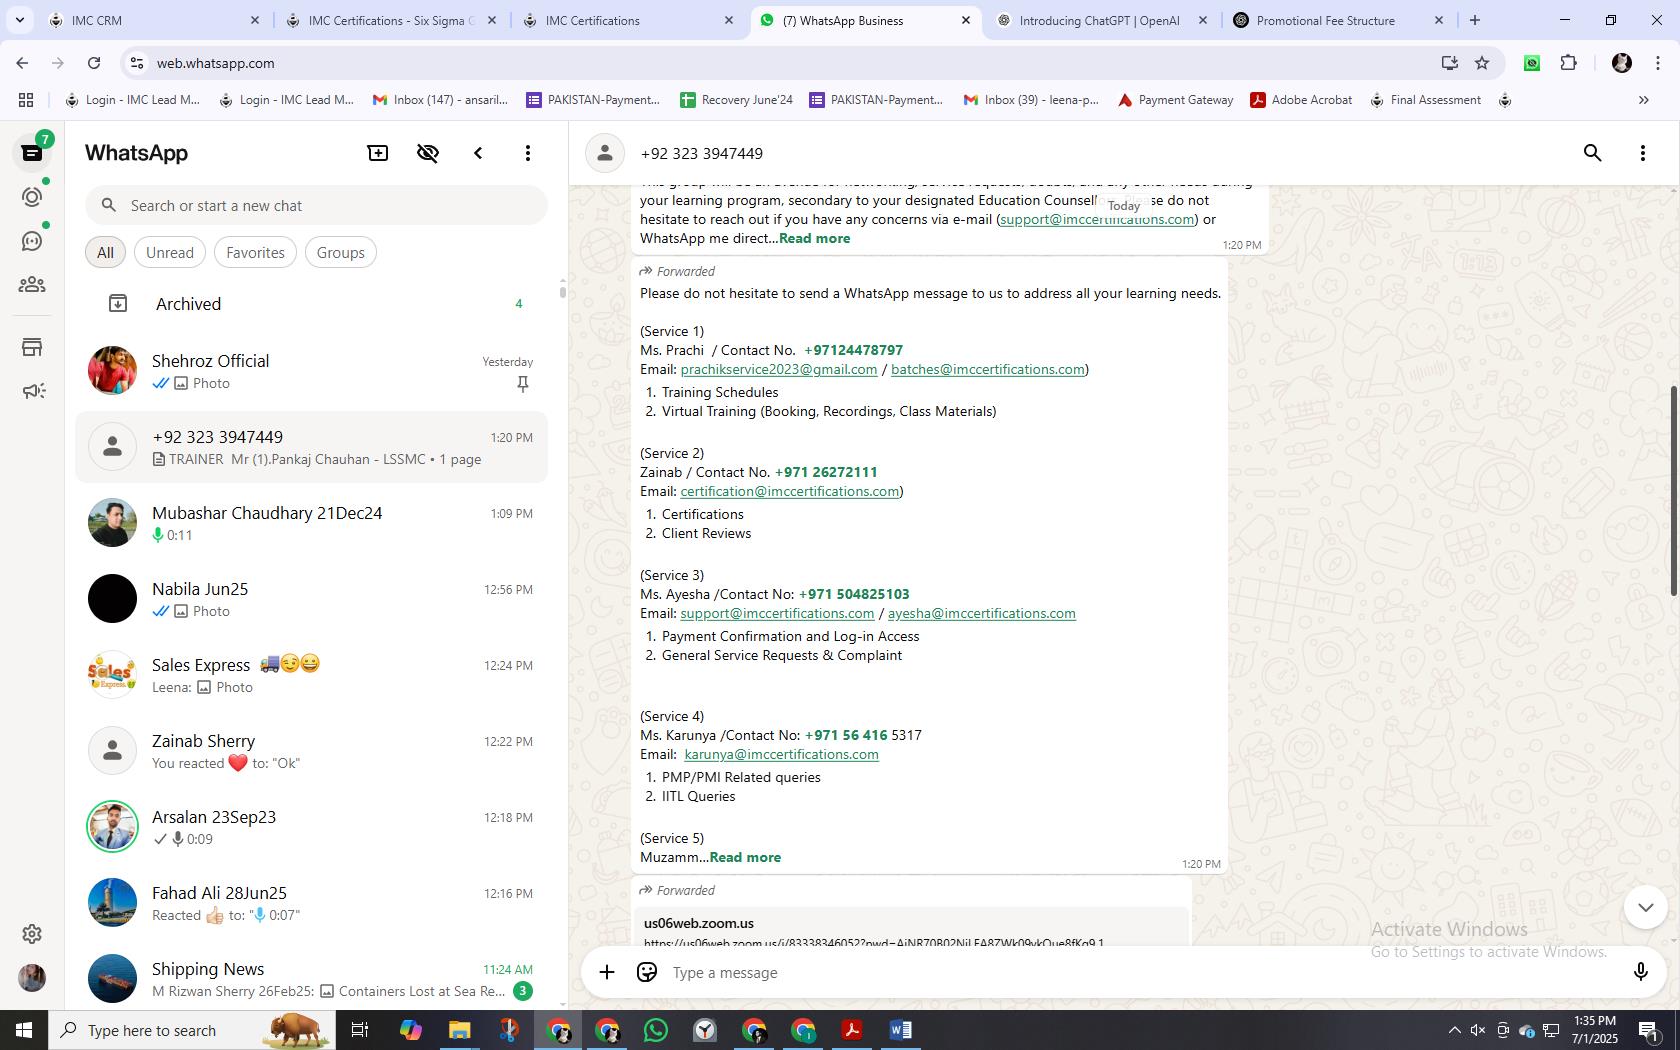Open the Chrome extensions puzzle icon
Screen dimensions: 1680x1050
coord(1568,63)
